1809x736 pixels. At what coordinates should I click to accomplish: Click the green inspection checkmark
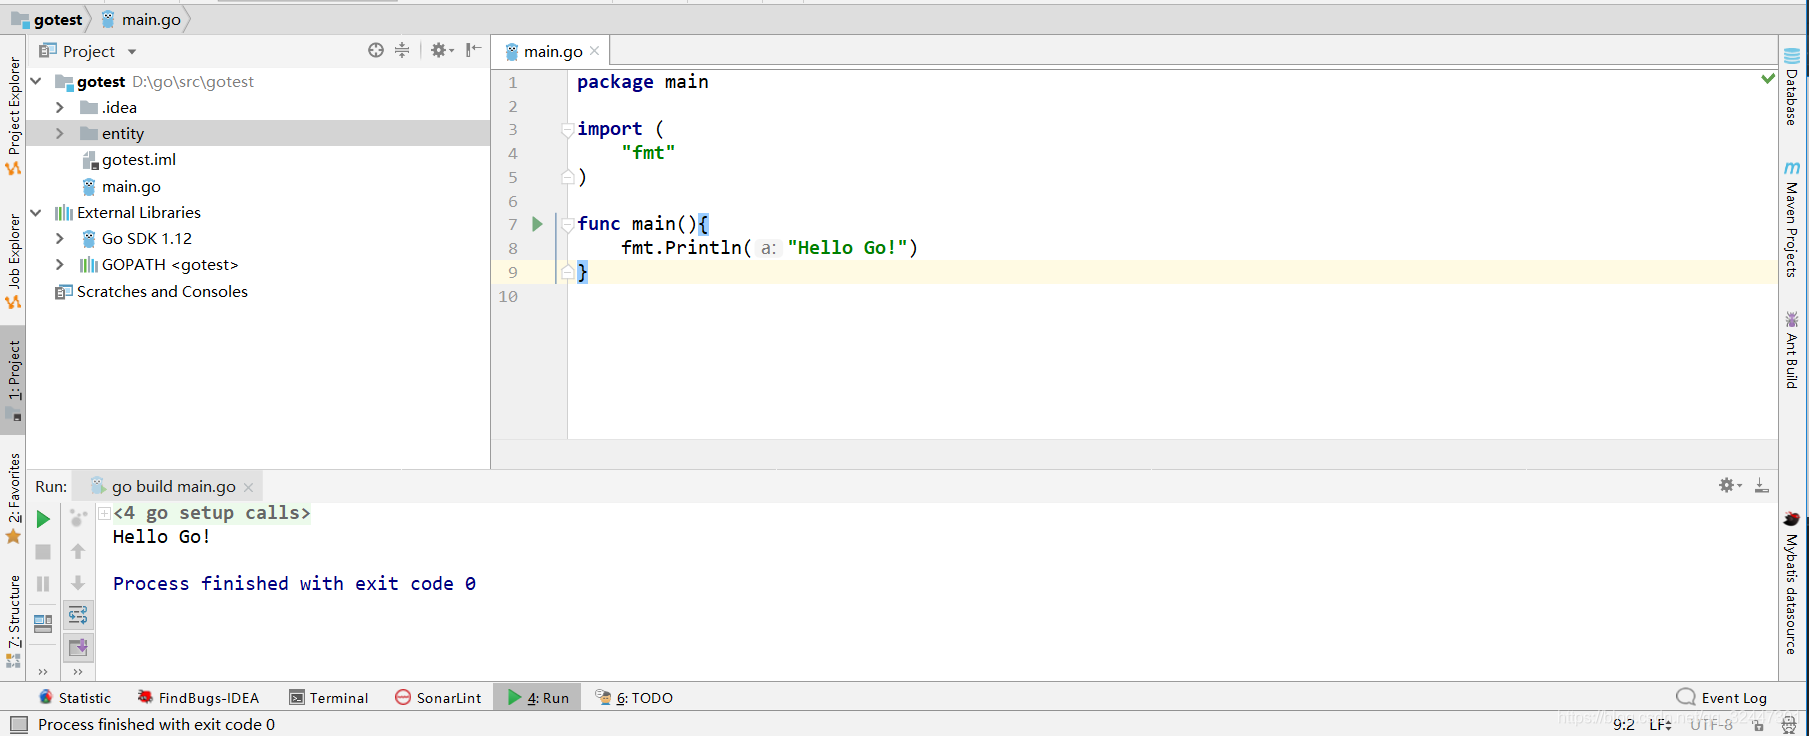click(1768, 78)
